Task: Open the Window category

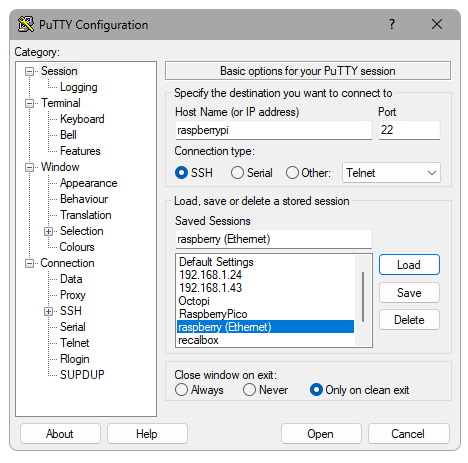Action: click(60, 167)
